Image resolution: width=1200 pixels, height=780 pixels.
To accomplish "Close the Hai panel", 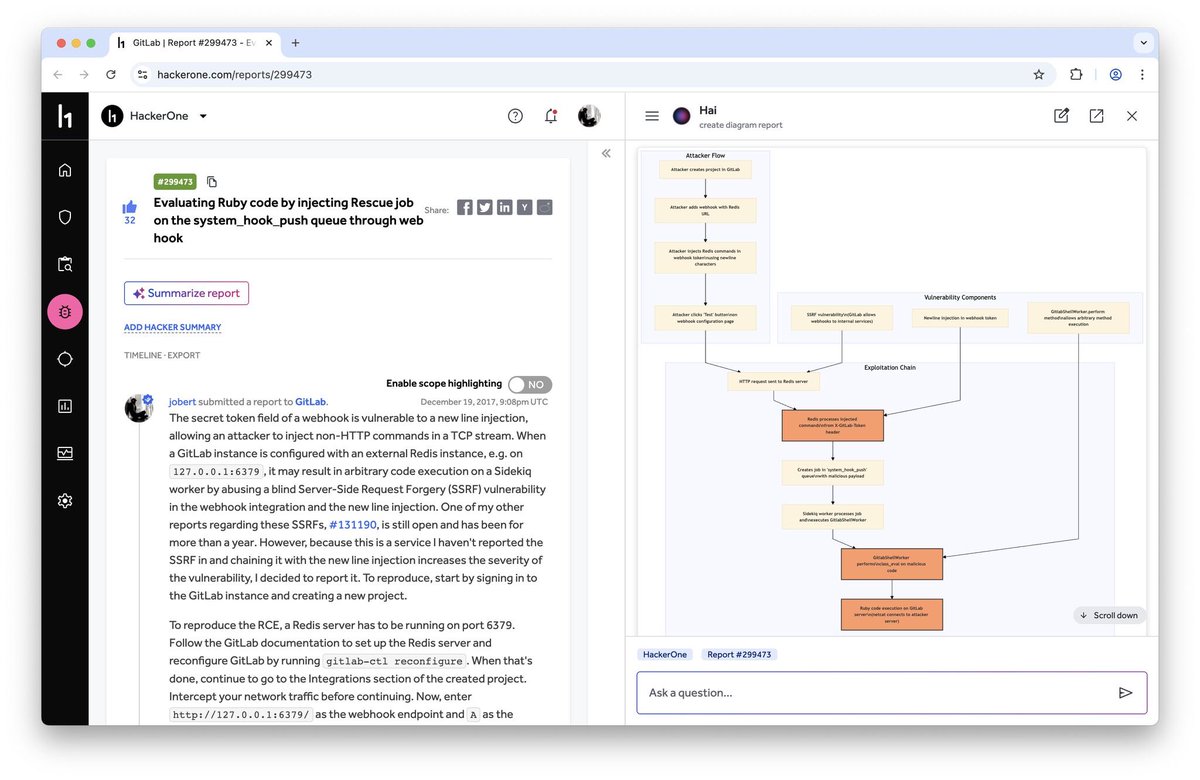I will [1132, 116].
